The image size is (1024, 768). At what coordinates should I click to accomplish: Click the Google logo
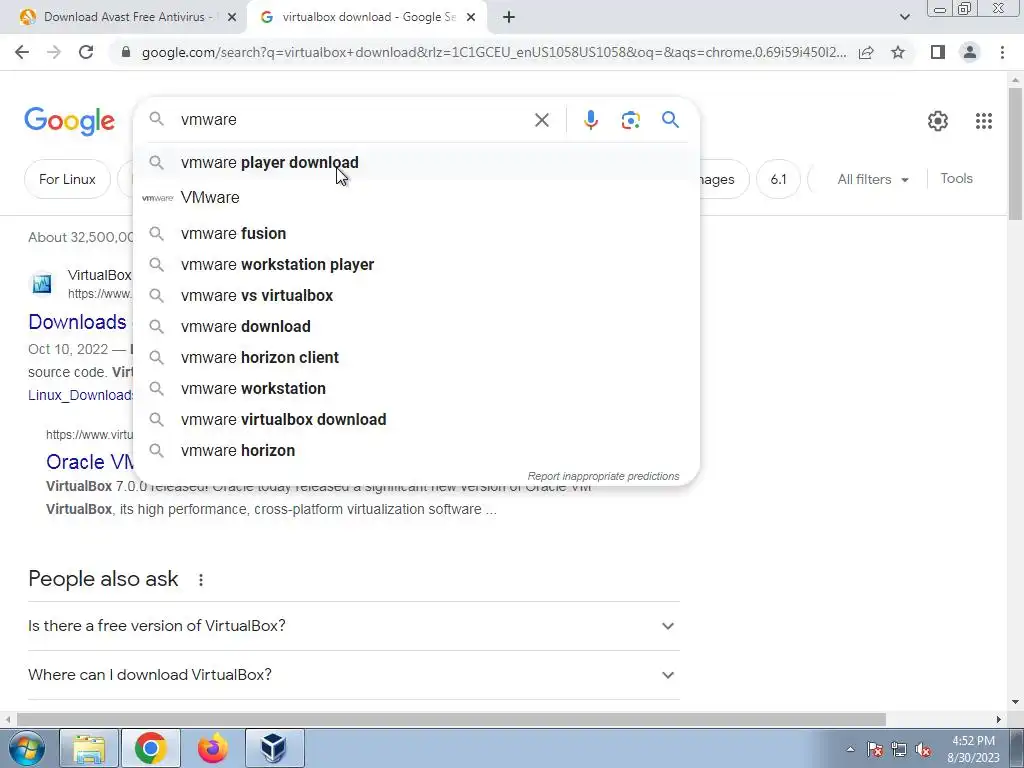pyautogui.click(x=70, y=121)
